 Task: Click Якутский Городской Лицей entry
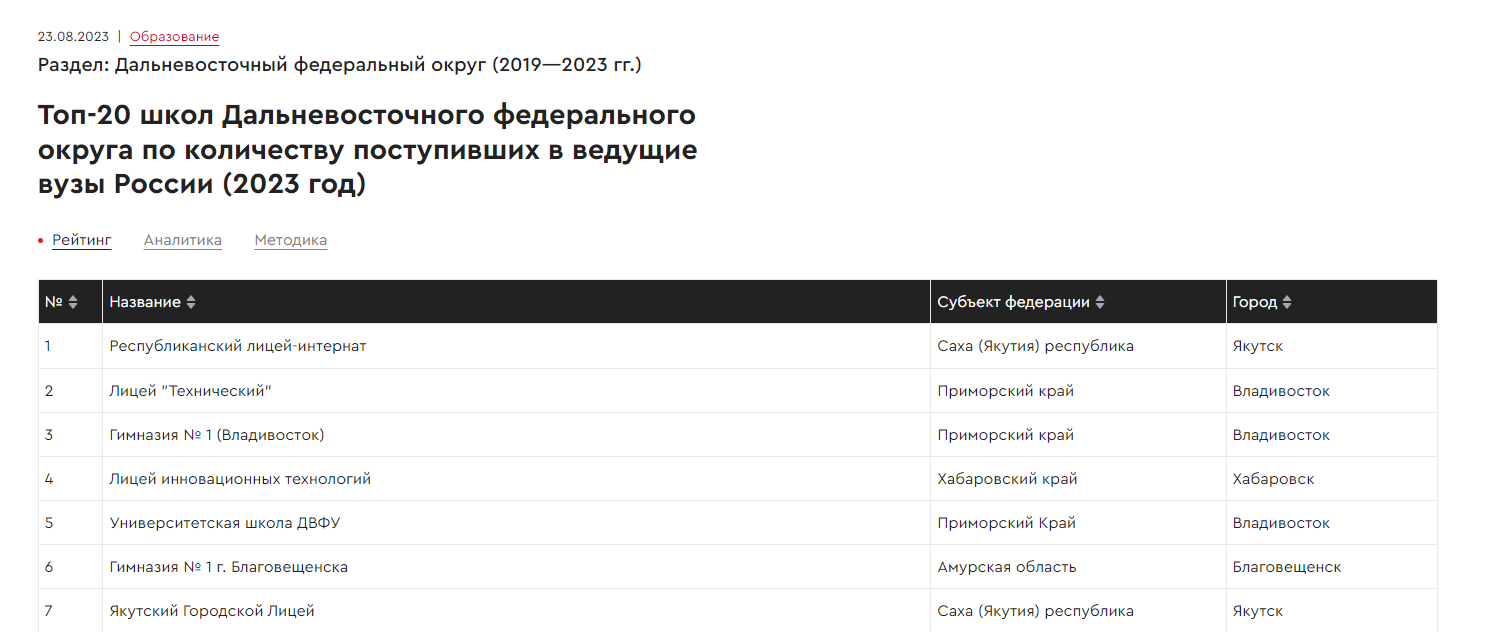(x=212, y=611)
